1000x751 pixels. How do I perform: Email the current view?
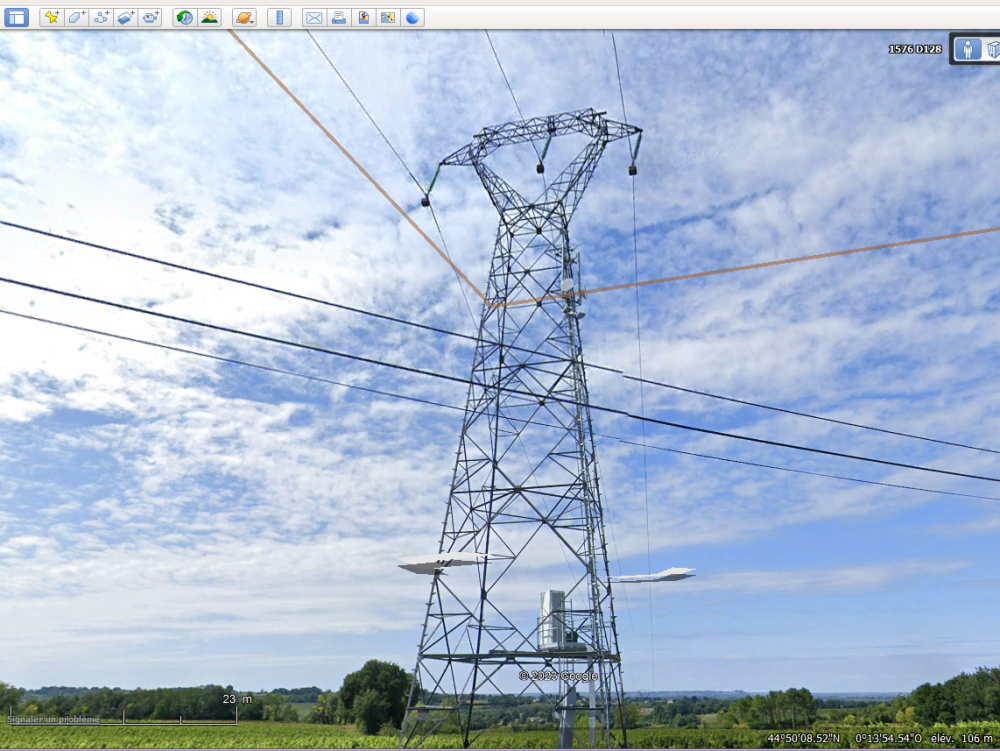tap(314, 17)
